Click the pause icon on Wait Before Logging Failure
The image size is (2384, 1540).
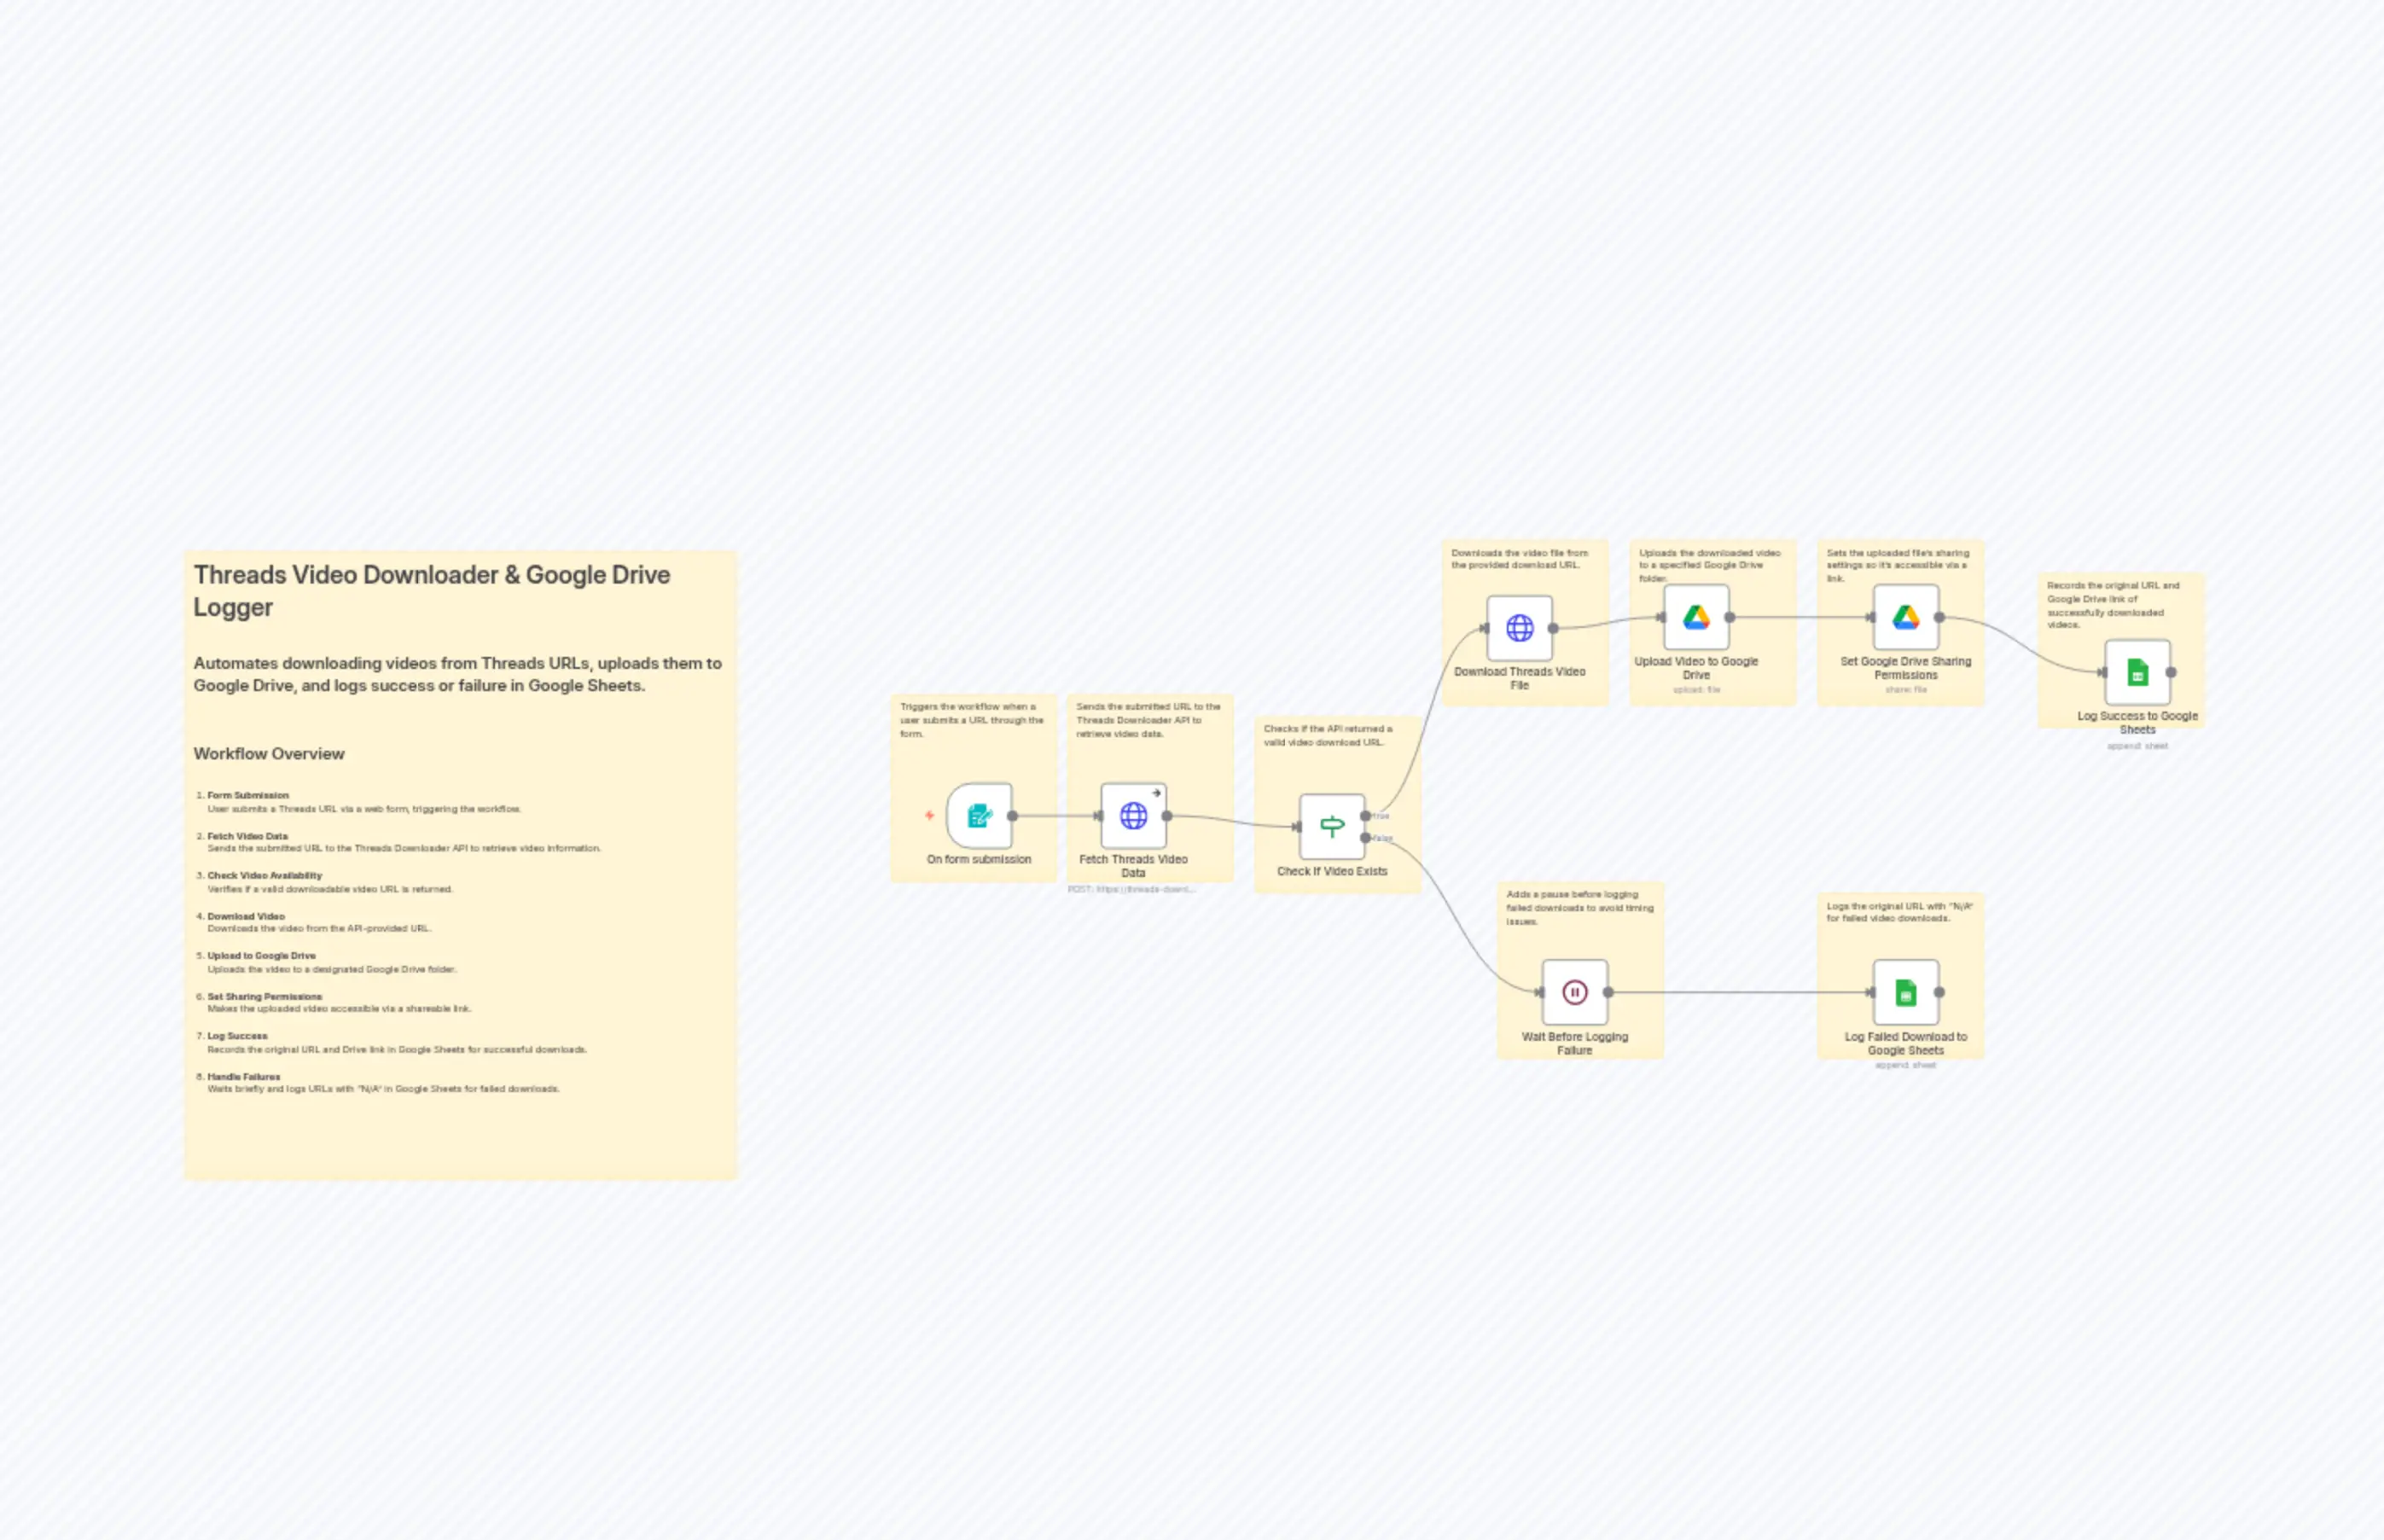tap(1574, 992)
